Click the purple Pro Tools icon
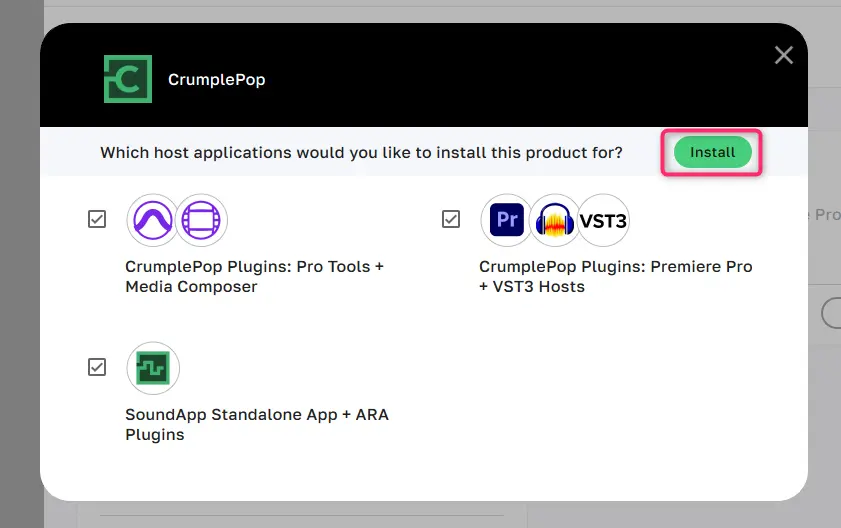Viewport: 841px width, 528px height. (x=153, y=220)
